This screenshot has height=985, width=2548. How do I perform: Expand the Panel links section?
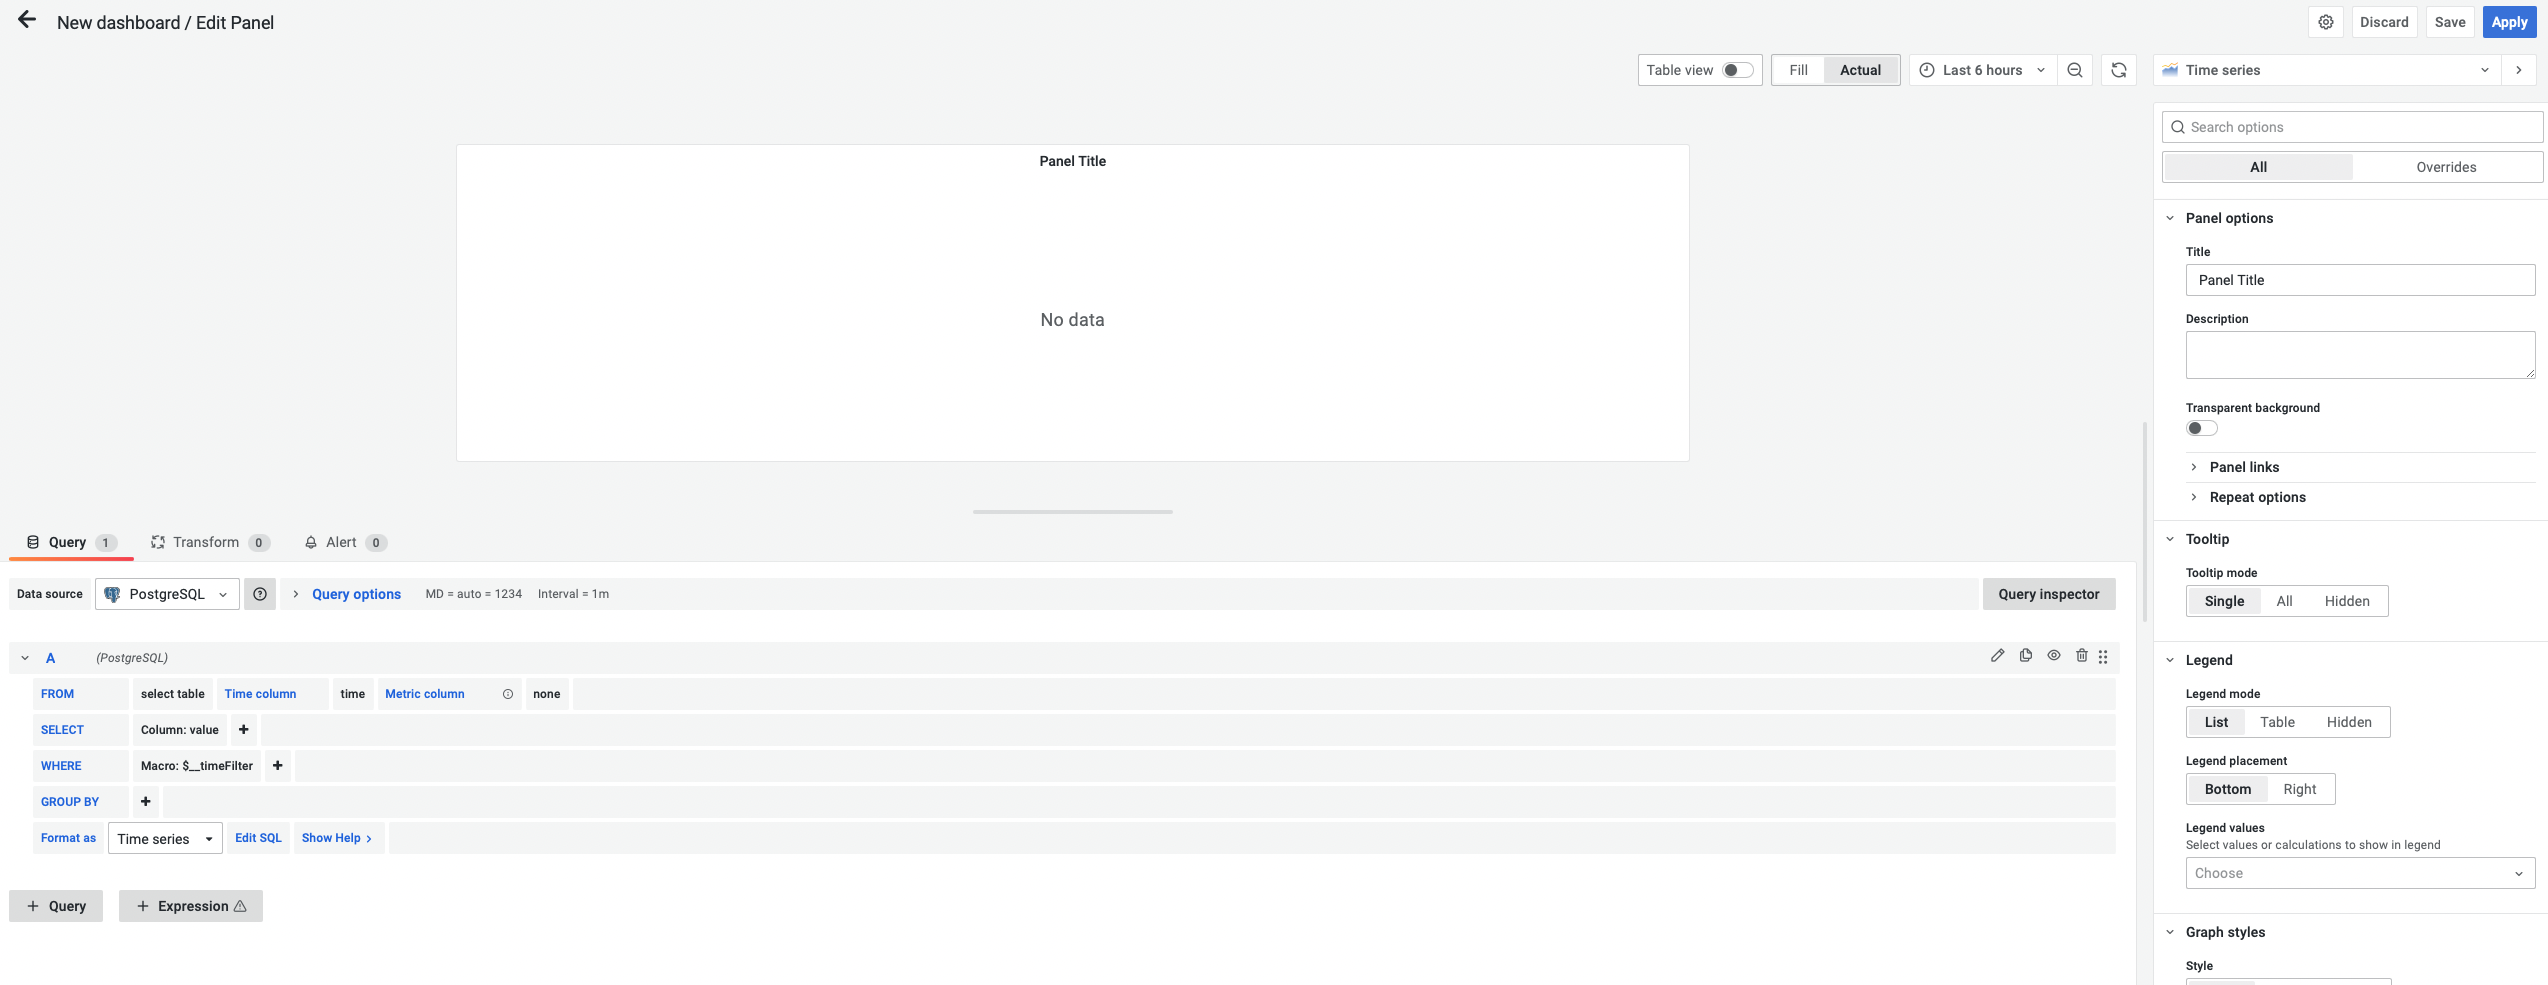(2244, 467)
